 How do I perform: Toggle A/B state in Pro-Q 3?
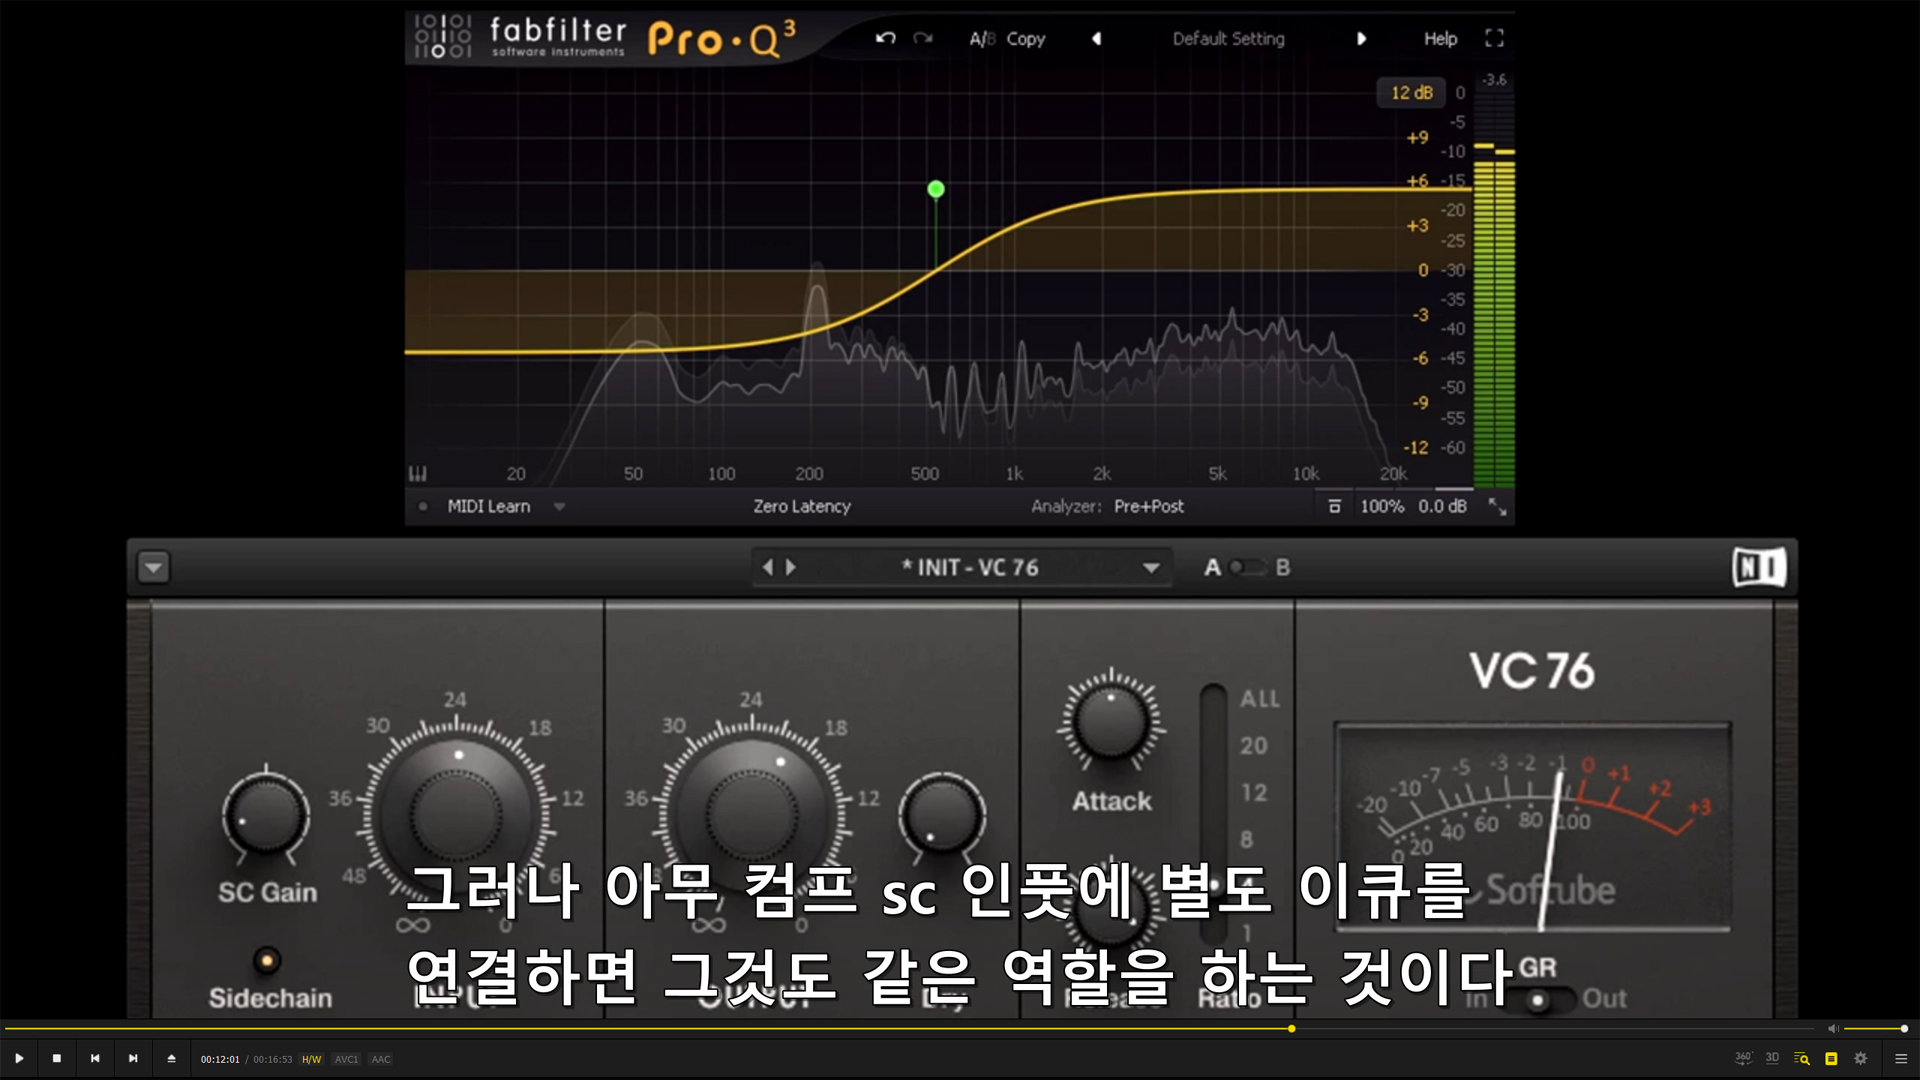(x=982, y=38)
